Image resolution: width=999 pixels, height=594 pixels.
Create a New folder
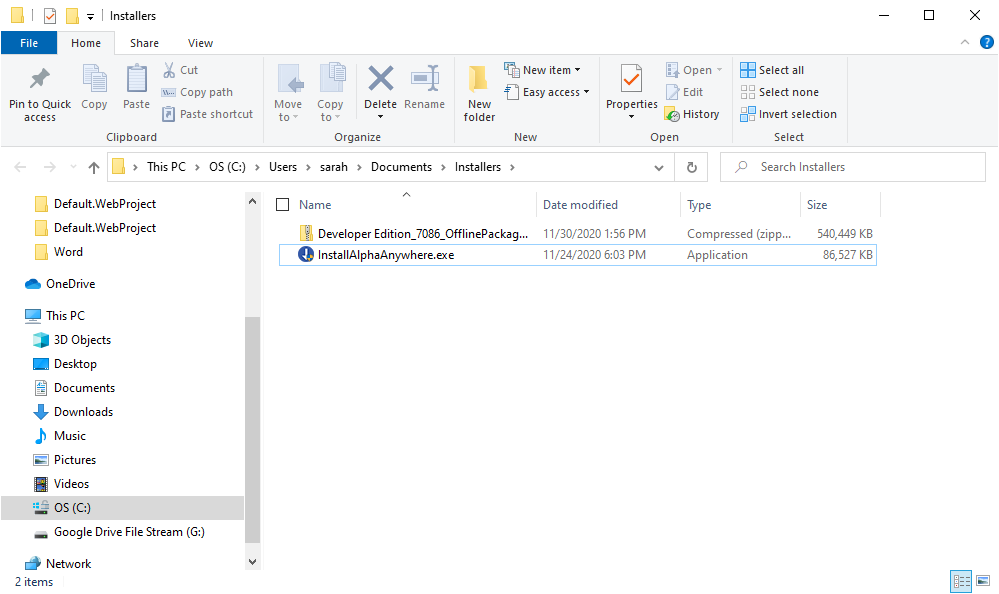[x=479, y=93]
